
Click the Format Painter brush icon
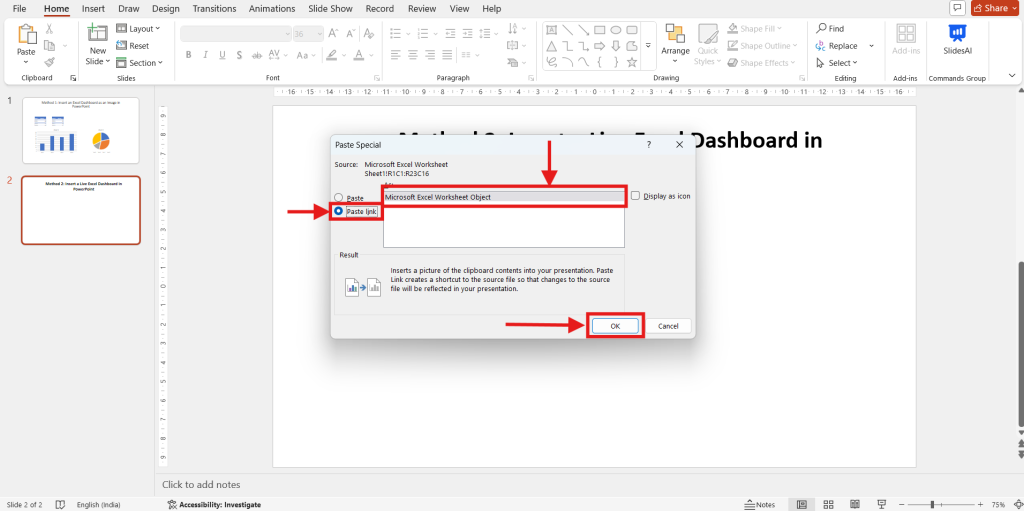pos(49,62)
